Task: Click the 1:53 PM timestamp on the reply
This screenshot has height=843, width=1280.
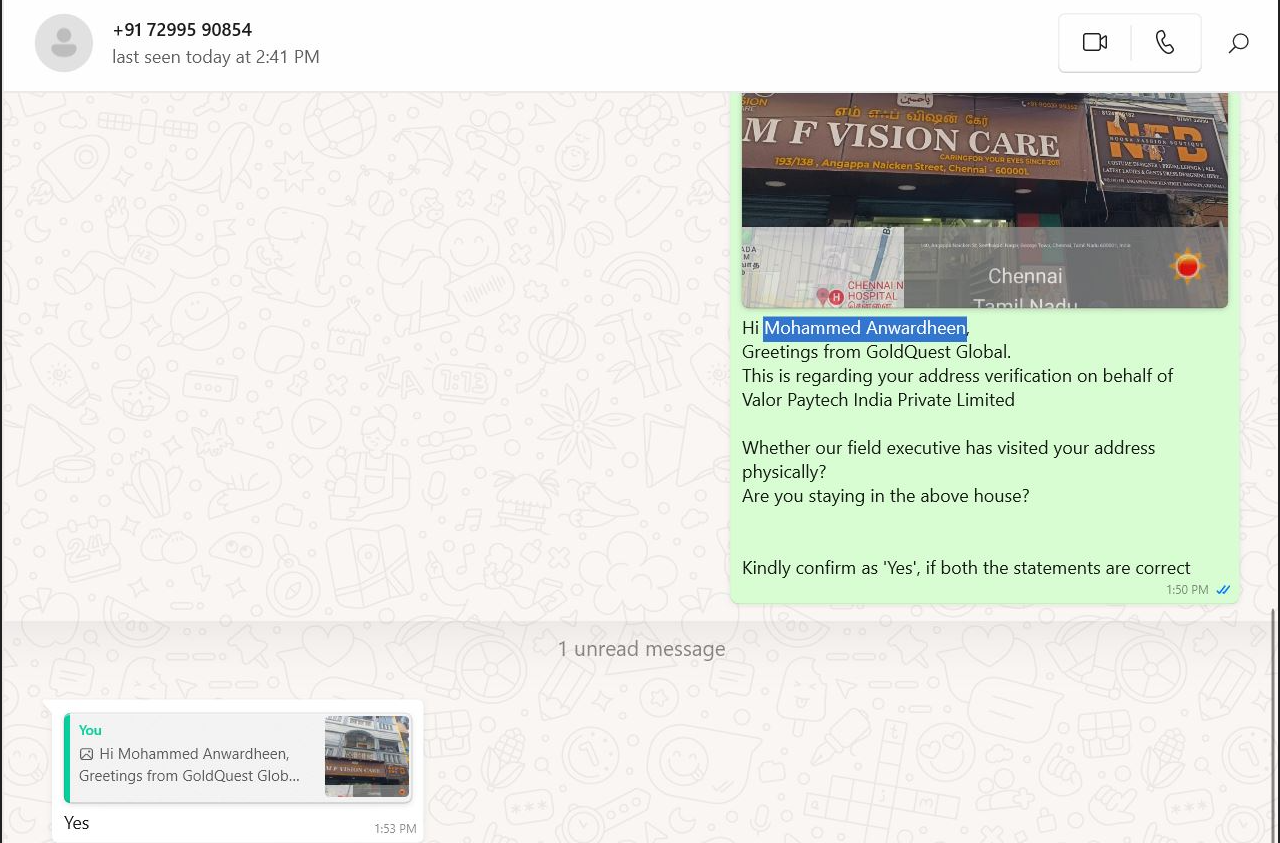Action: (395, 829)
